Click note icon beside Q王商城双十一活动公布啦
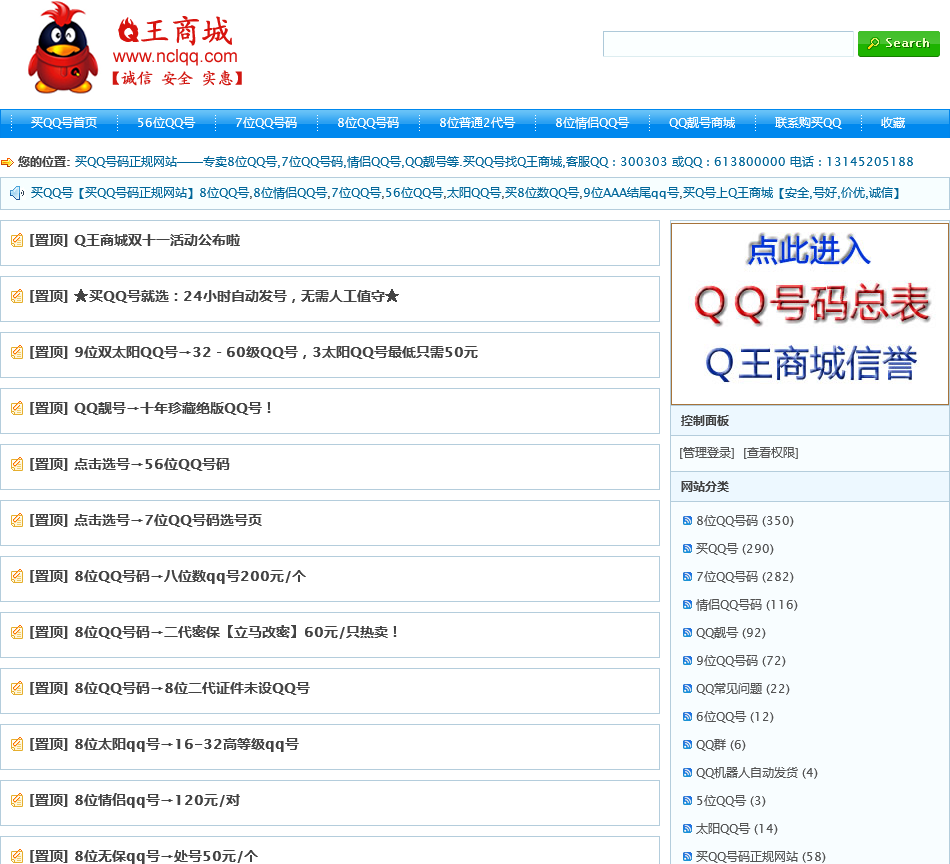950x864 pixels. tap(17, 241)
